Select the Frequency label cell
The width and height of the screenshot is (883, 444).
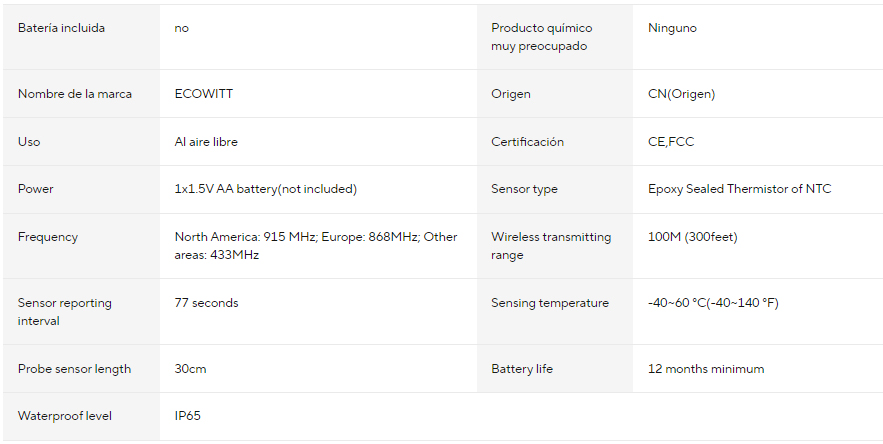point(47,237)
